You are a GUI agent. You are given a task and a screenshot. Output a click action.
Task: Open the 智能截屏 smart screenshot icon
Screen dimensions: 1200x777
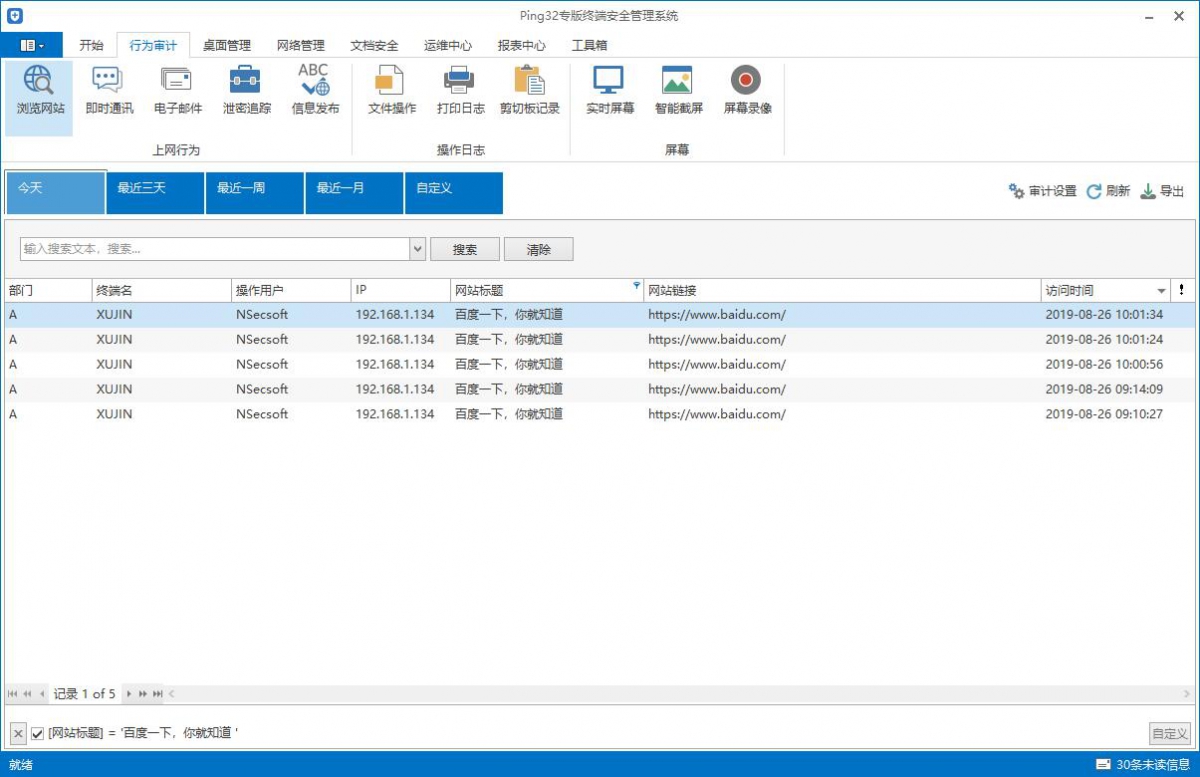(678, 92)
